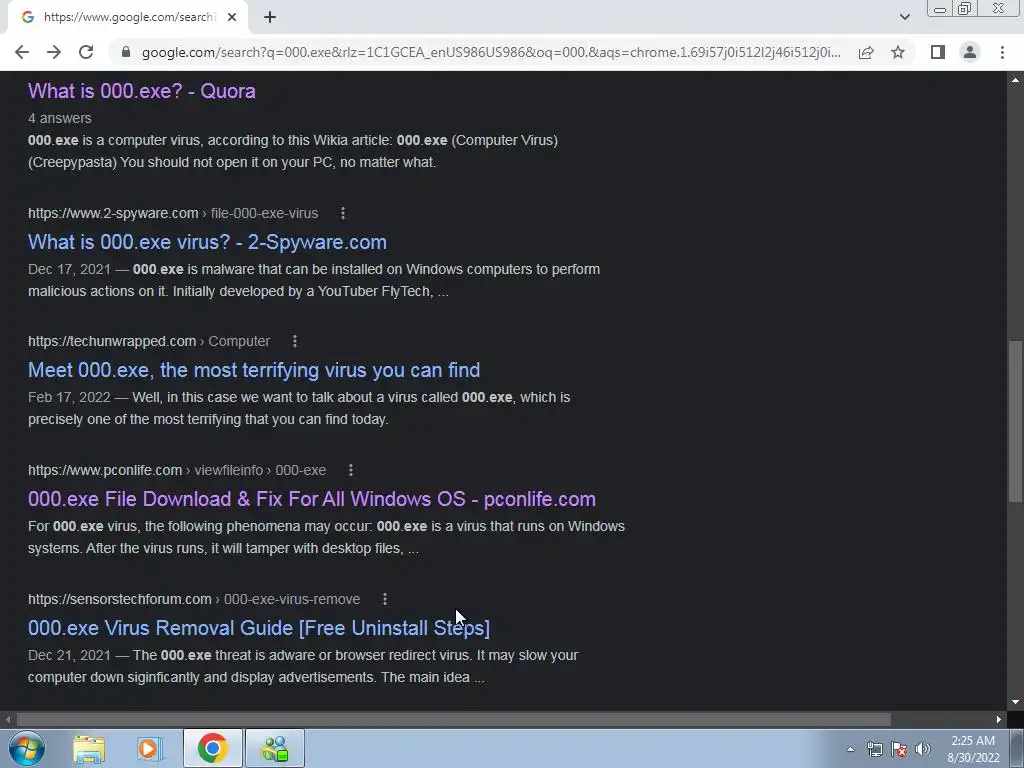Click the https://www.2-spyware.com URL text
The width and height of the screenshot is (1024, 768).
(113, 214)
